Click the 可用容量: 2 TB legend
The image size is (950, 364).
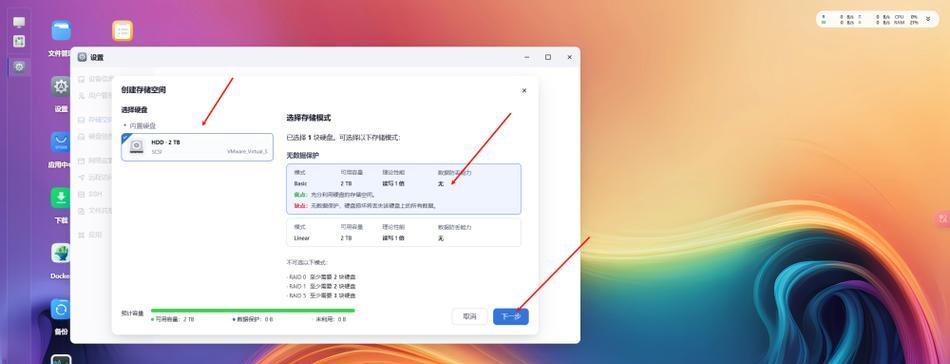(x=173, y=319)
